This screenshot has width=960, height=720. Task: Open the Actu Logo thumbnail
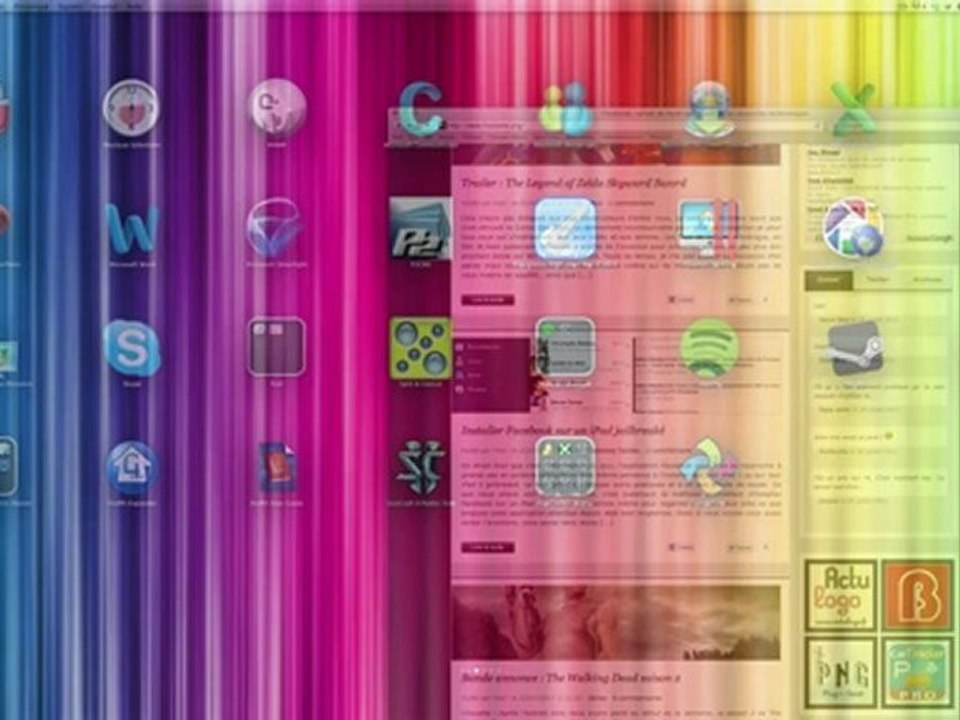pyautogui.click(x=841, y=595)
